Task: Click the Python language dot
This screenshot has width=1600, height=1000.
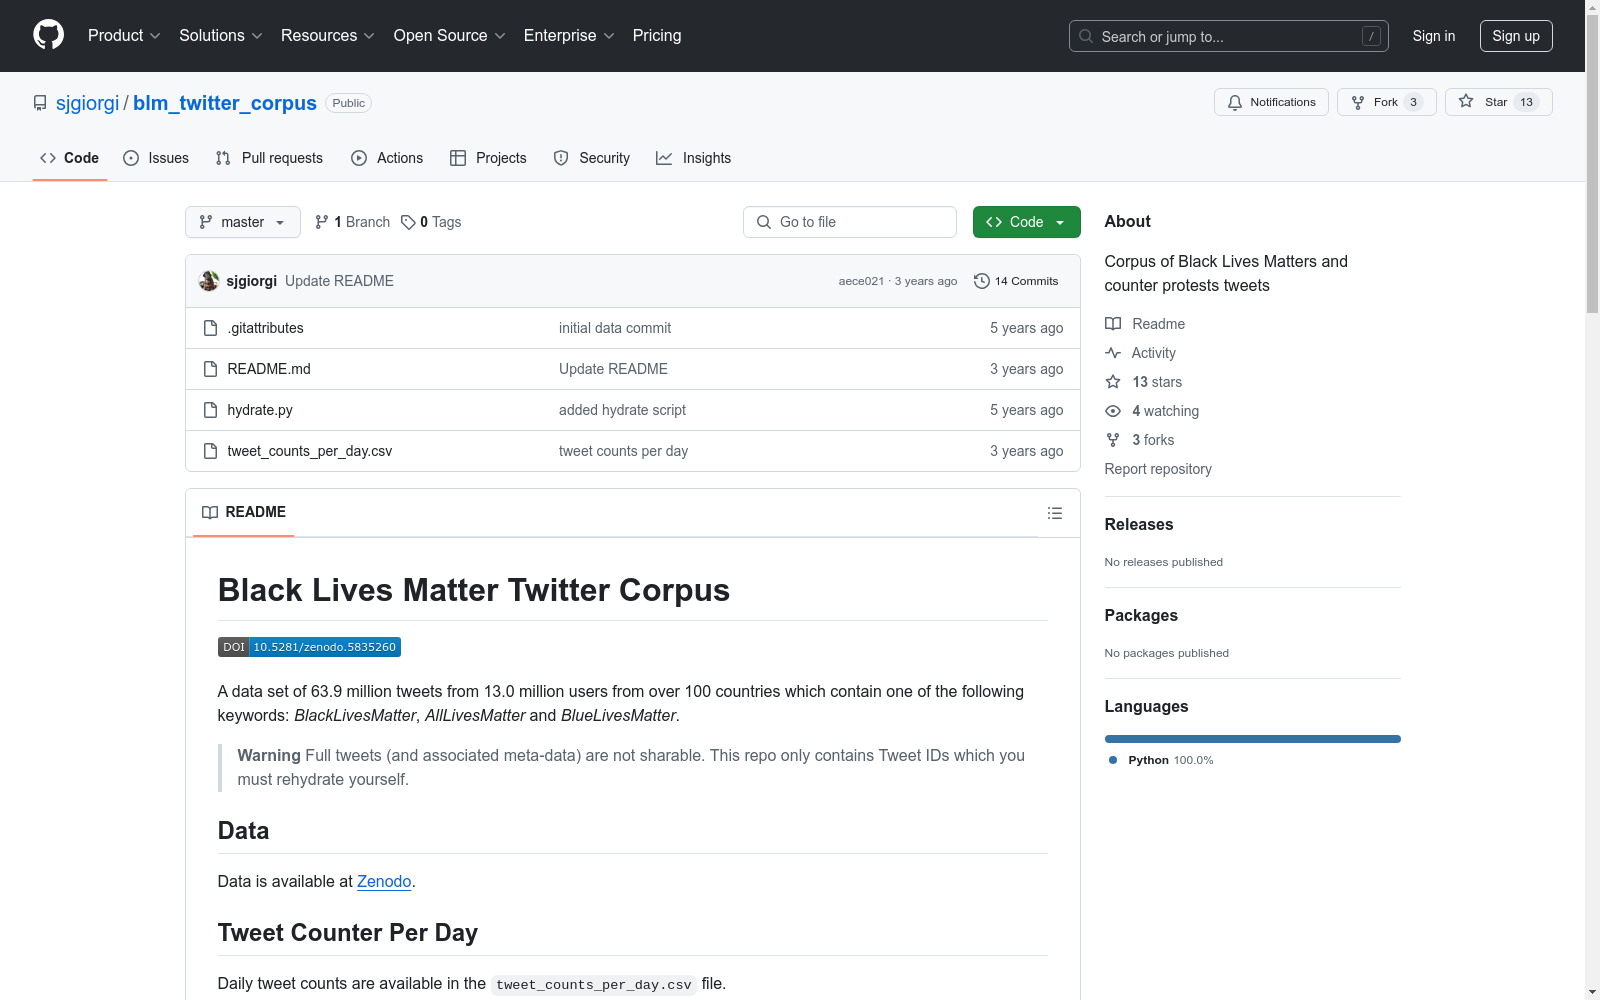Action: click(x=1113, y=760)
